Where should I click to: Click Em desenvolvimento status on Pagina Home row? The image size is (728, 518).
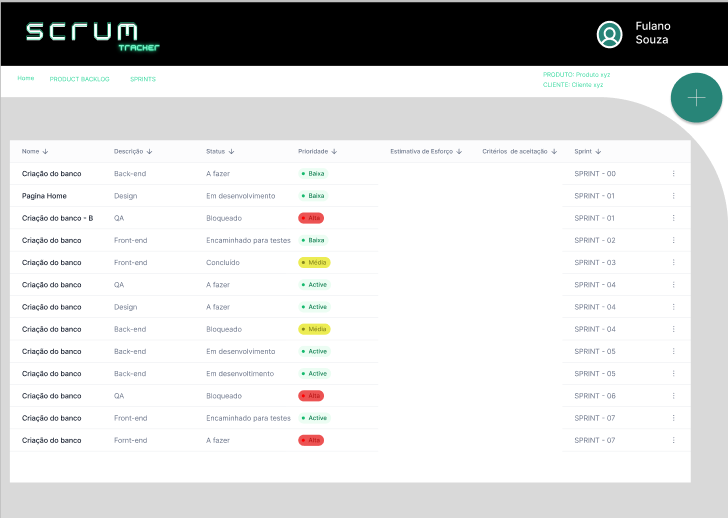tap(240, 196)
